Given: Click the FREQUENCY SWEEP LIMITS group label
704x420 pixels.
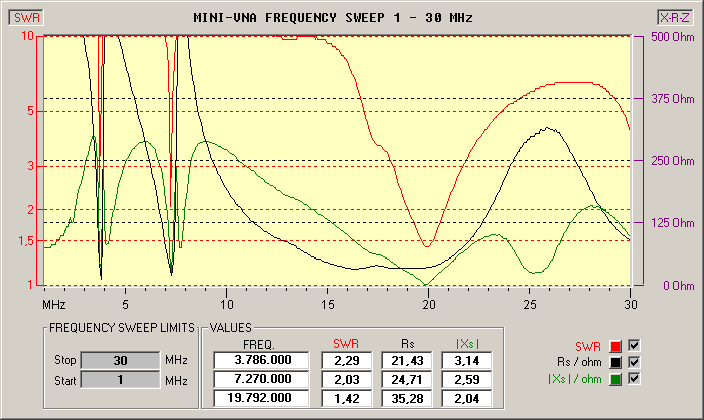Looking at the screenshot, I should 122,328.
